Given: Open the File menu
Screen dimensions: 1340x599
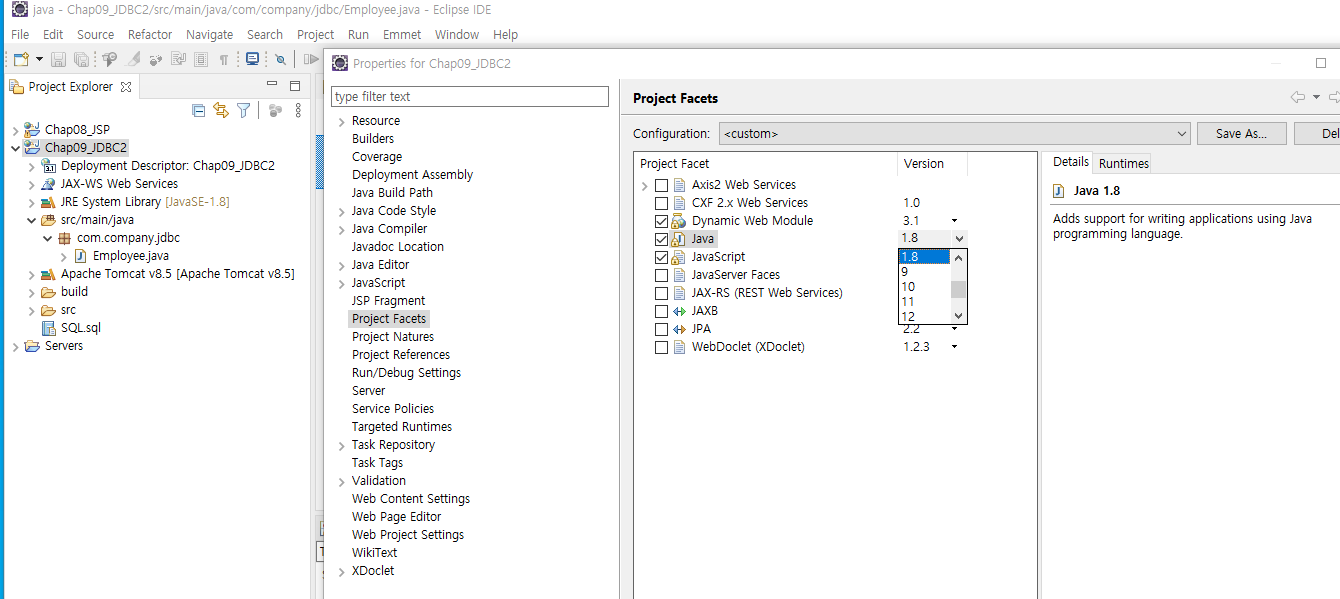Looking at the screenshot, I should pos(20,34).
